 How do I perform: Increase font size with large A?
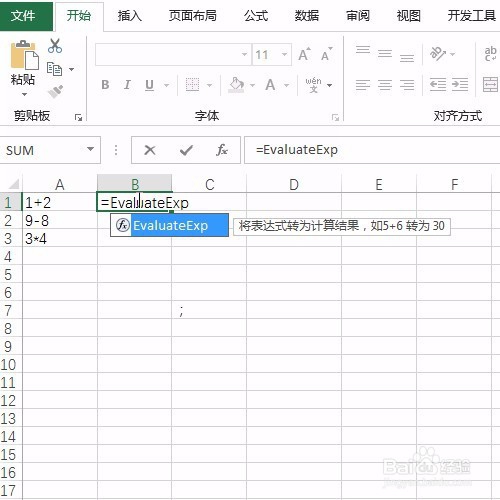(305, 54)
